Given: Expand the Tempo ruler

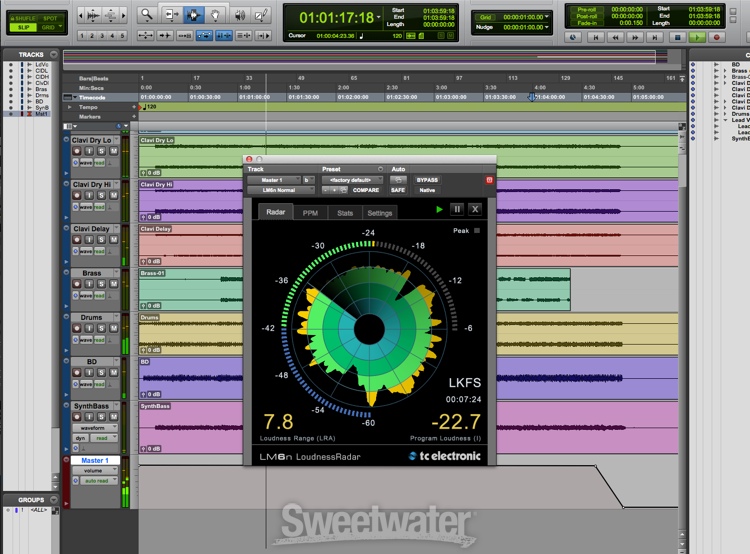Looking at the screenshot, I should pos(70,107).
